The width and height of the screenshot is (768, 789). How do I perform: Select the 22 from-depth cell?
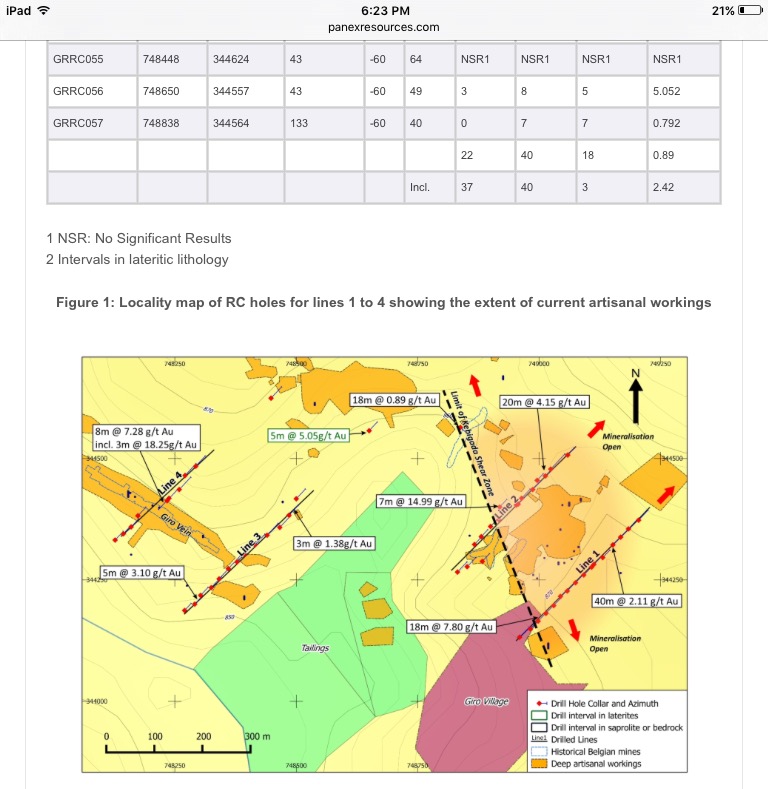coord(485,155)
